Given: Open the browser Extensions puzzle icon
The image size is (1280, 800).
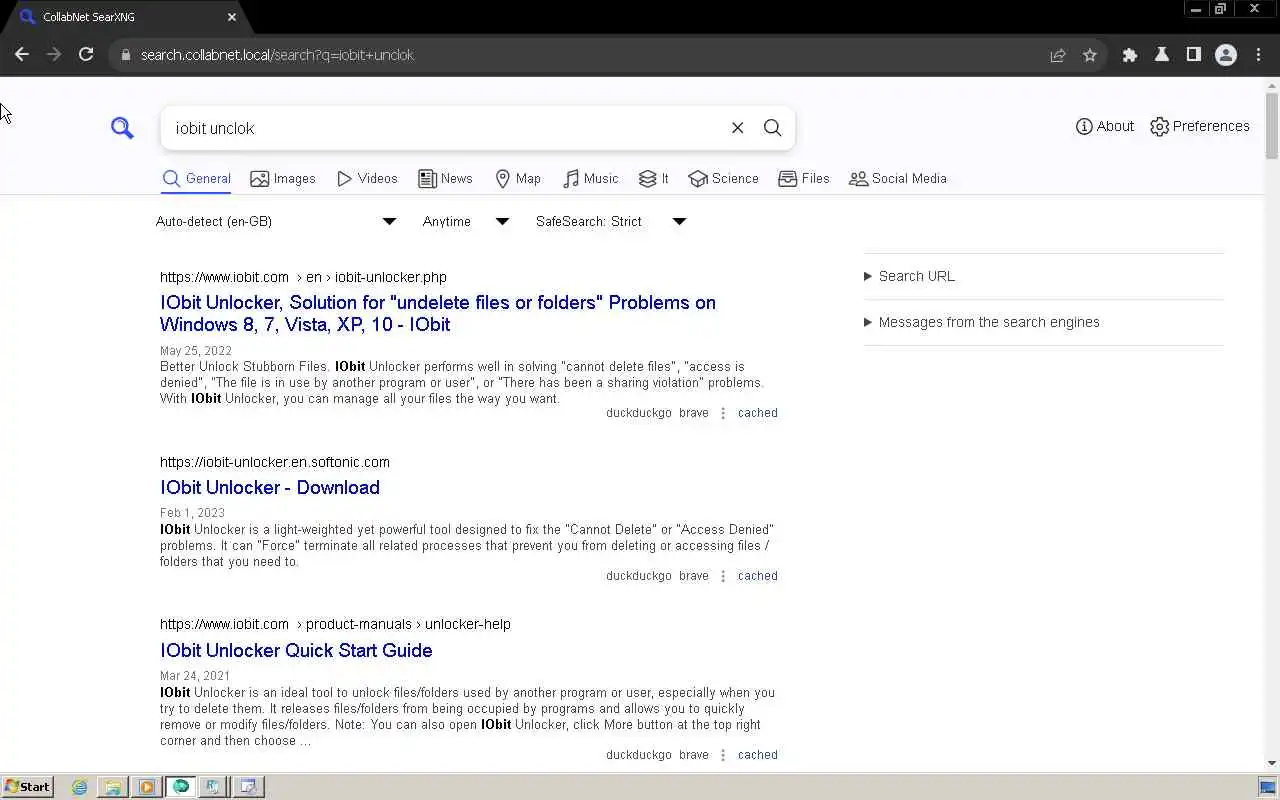Looking at the screenshot, I should tap(1130, 55).
